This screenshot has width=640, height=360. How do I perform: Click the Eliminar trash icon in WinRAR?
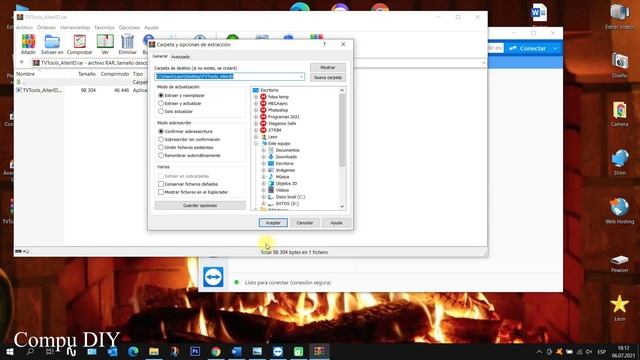[127, 44]
